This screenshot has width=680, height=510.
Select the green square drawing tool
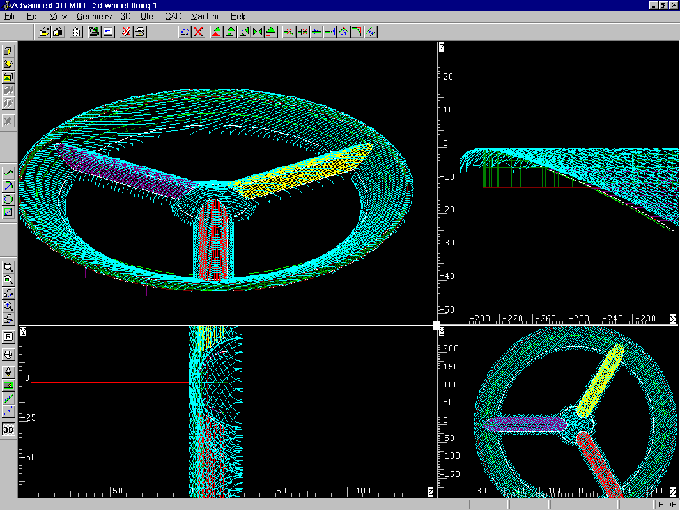8,212
